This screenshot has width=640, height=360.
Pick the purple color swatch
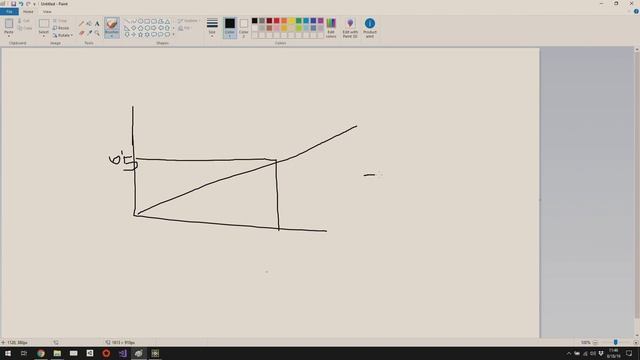pos(321,20)
